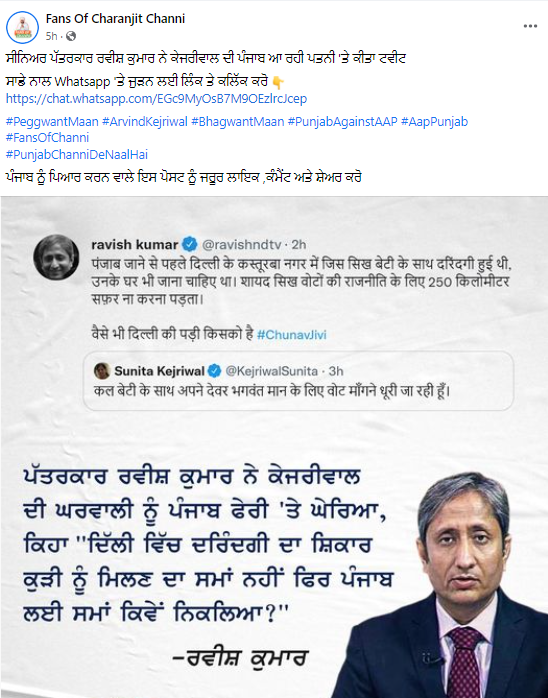Click the #FansOfChanni hashtag
The width and height of the screenshot is (548, 698).
48,138
